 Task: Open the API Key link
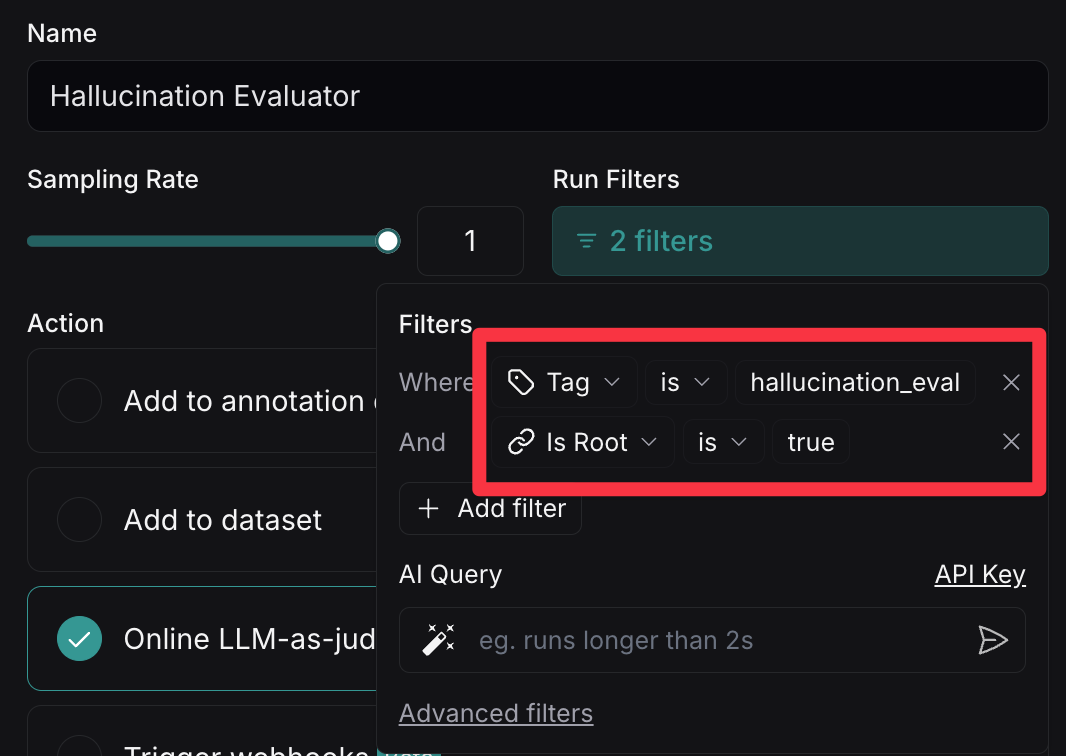[x=979, y=574]
